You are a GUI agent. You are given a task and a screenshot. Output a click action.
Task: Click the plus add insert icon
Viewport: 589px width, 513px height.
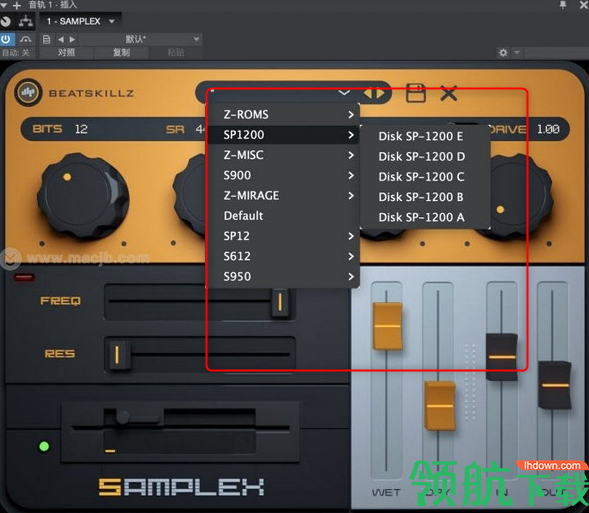pyautogui.click(x=17, y=5)
